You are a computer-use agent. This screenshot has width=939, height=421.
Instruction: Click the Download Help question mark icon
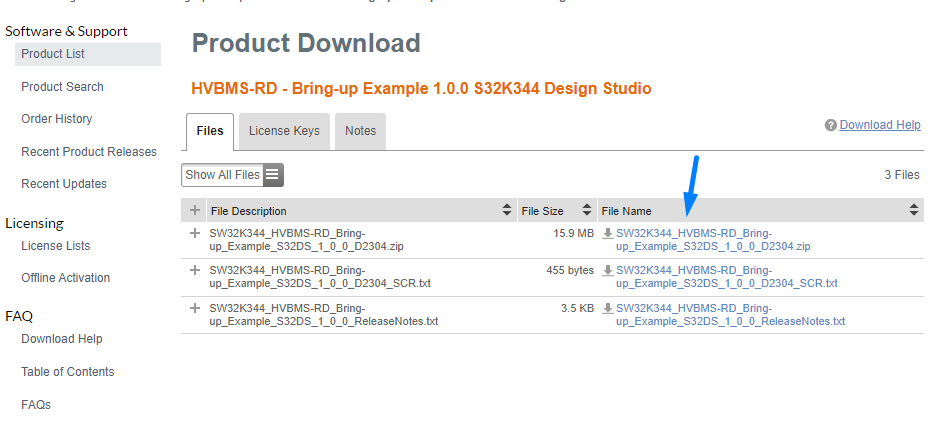[830, 126]
